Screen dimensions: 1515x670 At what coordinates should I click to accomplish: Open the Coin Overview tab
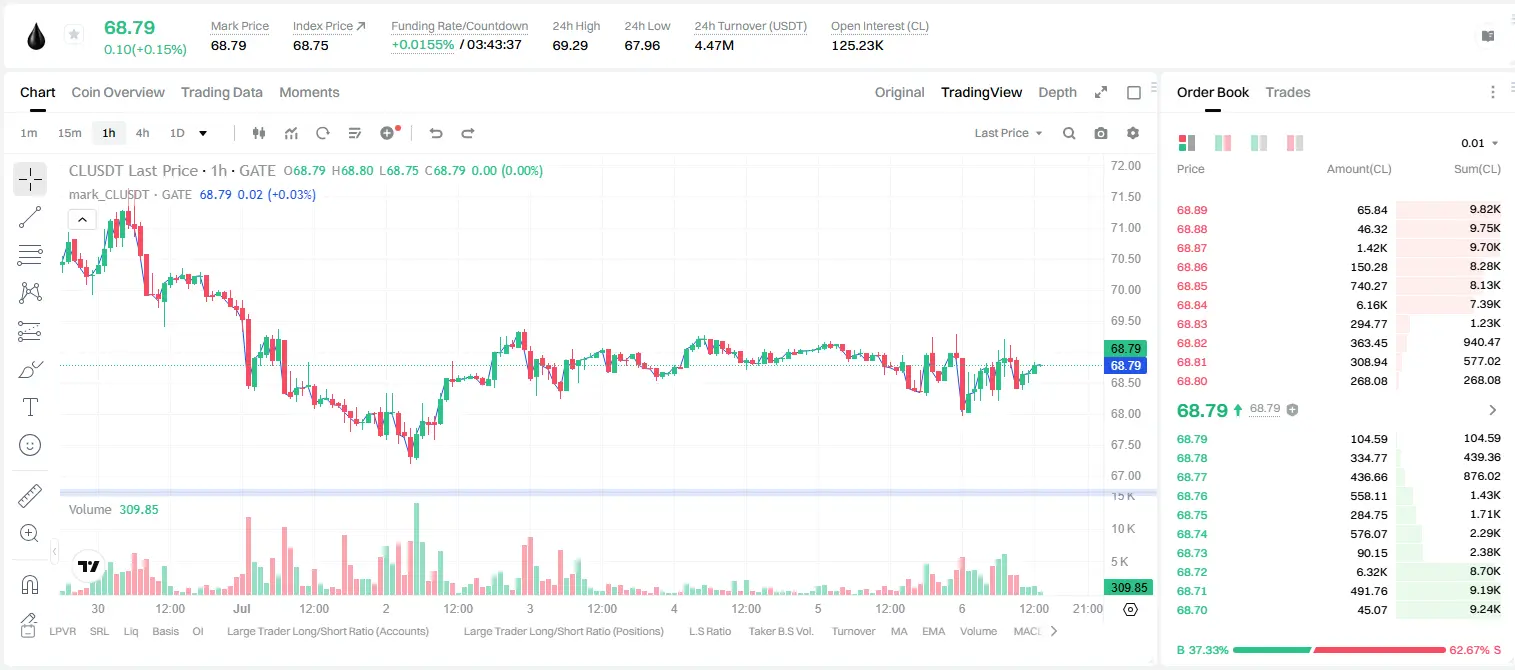[x=118, y=92]
